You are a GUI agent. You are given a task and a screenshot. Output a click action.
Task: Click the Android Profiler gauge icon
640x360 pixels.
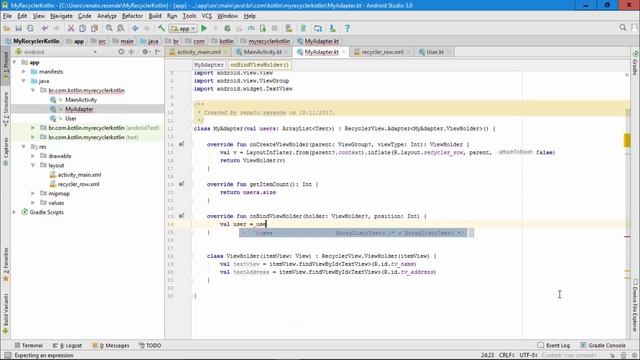251,28
